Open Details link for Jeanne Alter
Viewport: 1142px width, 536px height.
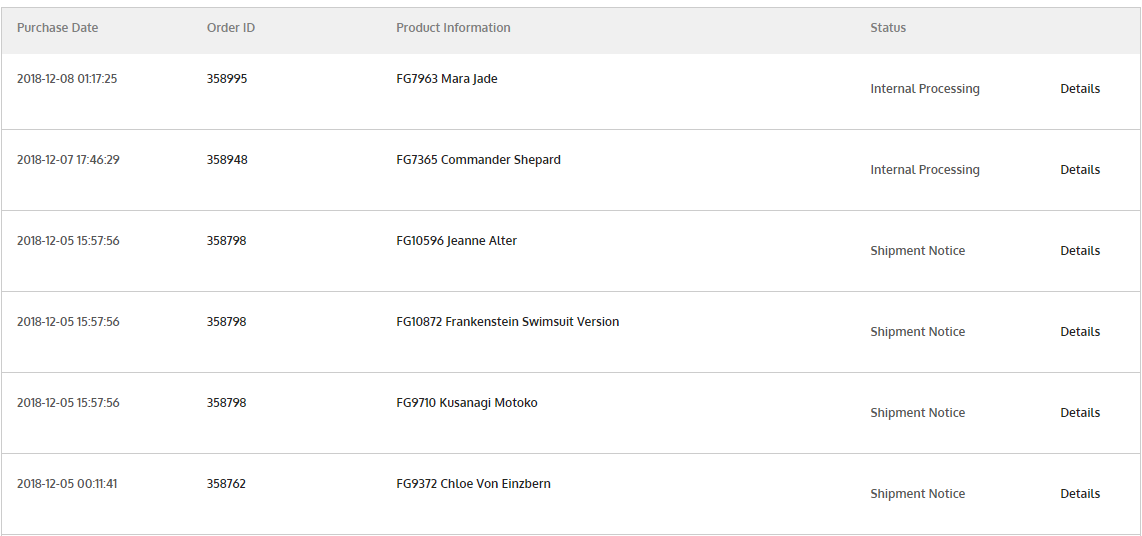(1080, 251)
